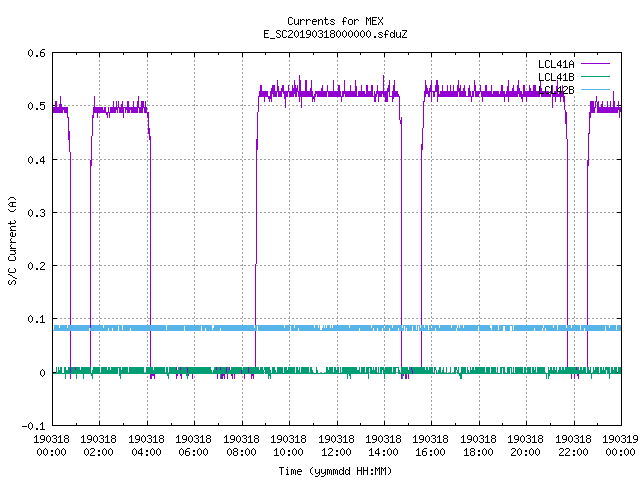Viewport: 640px width, 480px height.
Task: Click the green LCL41B legend line sample
Action: coord(595,76)
